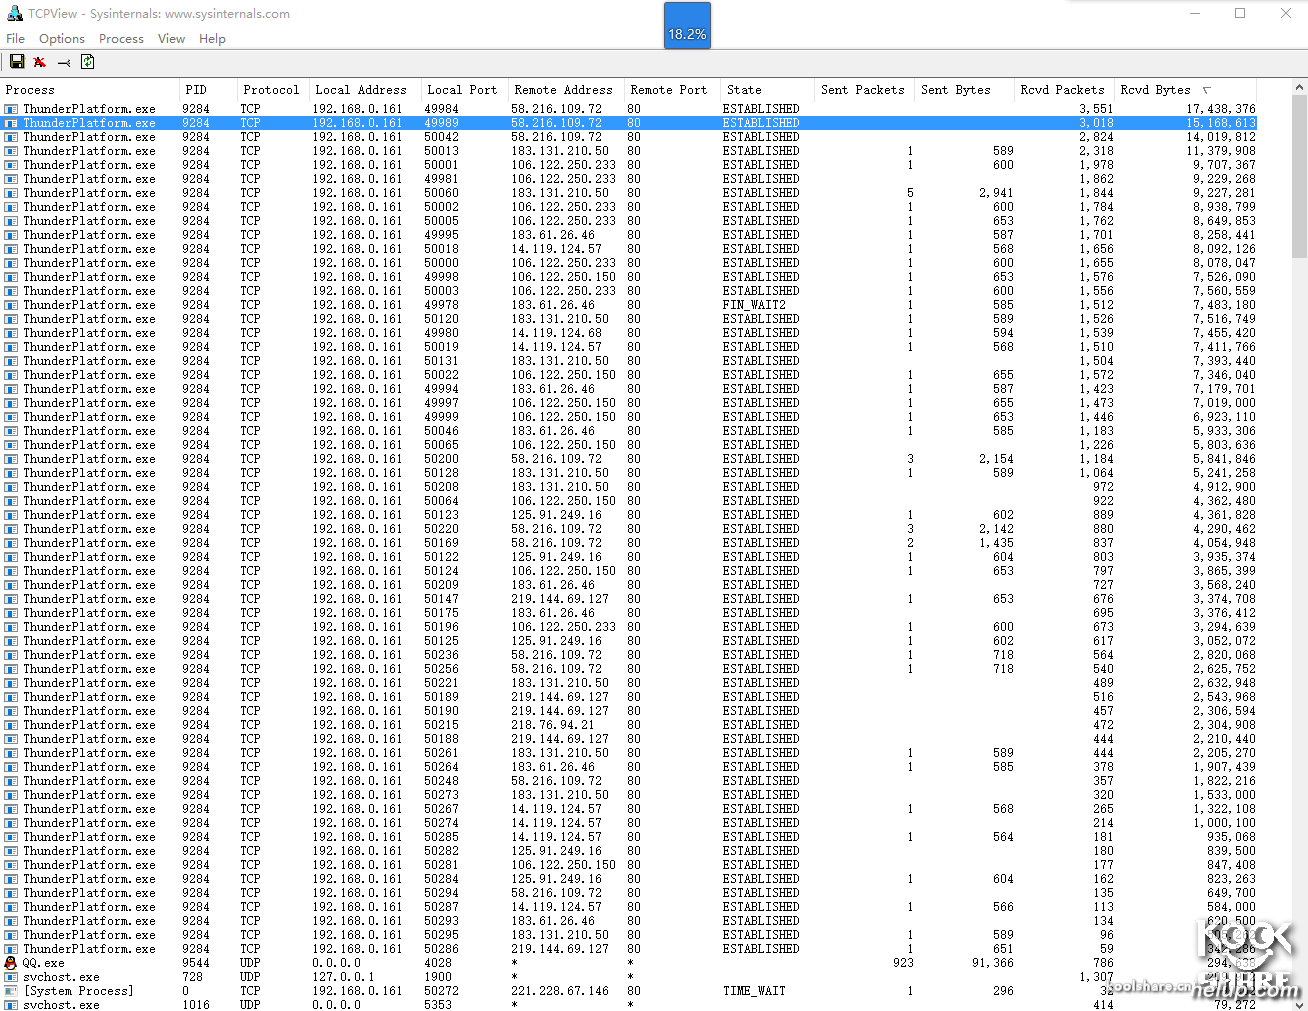Screen dimensions: 1308x1011
Task: Click process icon of row with local port 50215
Action: [11, 725]
